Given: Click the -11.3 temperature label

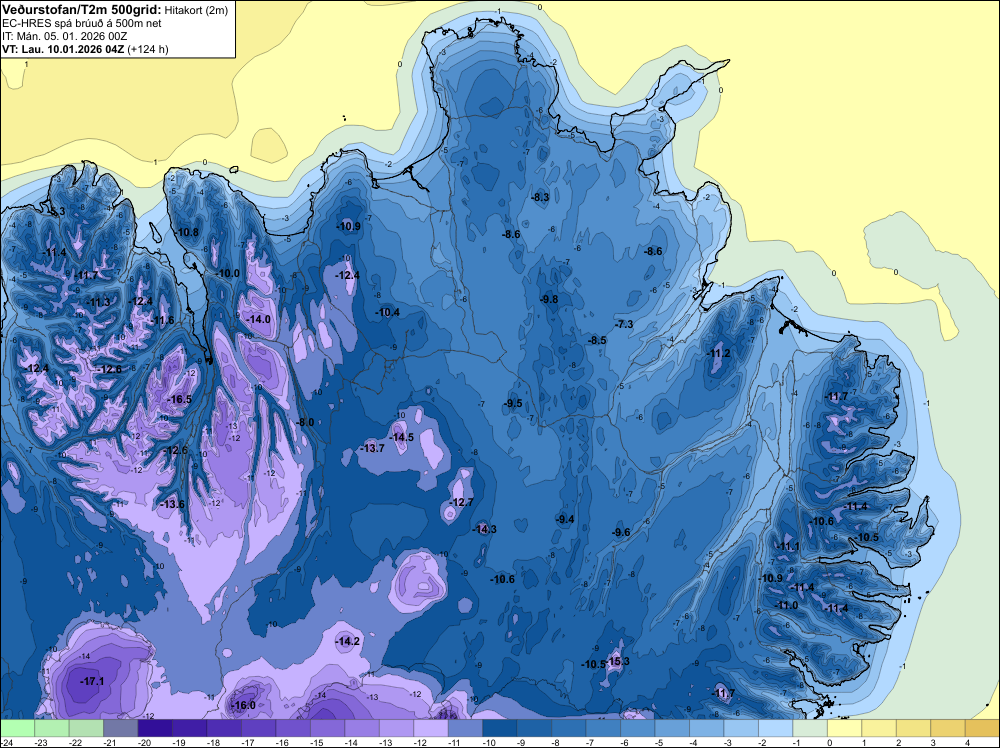Looking at the screenshot, I should pyautogui.click(x=98, y=302).
